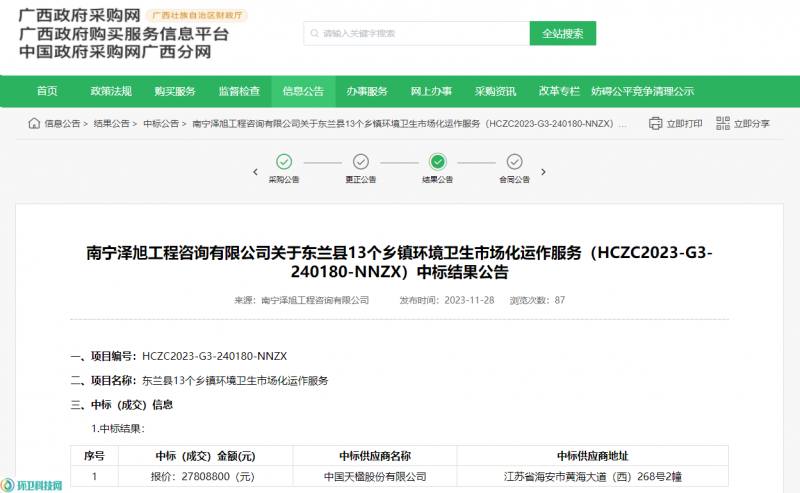
Task: Click the 序号 column header
Action: (94, 456)
